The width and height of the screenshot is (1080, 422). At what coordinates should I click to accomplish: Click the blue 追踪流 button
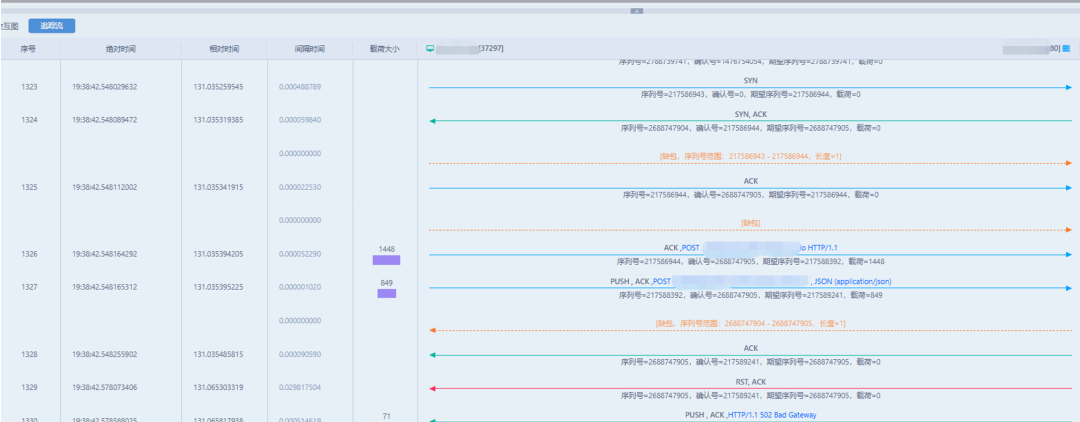(x=52, y=26)
